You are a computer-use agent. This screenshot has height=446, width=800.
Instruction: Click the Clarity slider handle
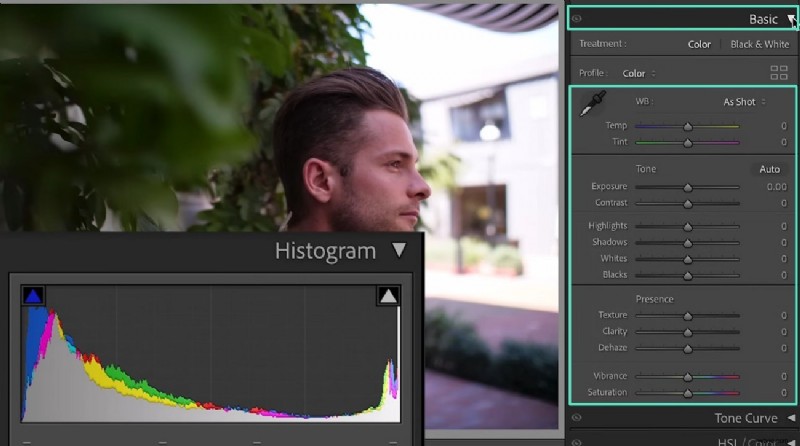[x=688, y=332]
